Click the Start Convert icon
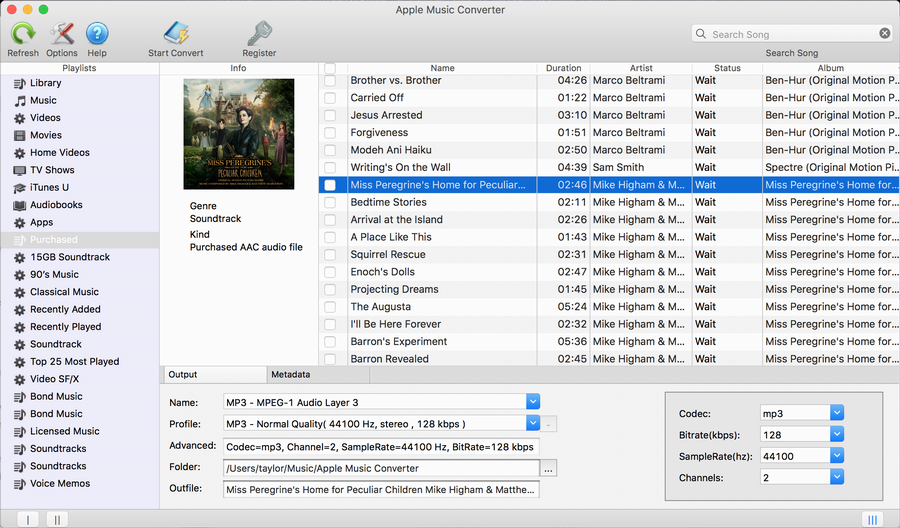900x528 pixels. click(176, 33)
